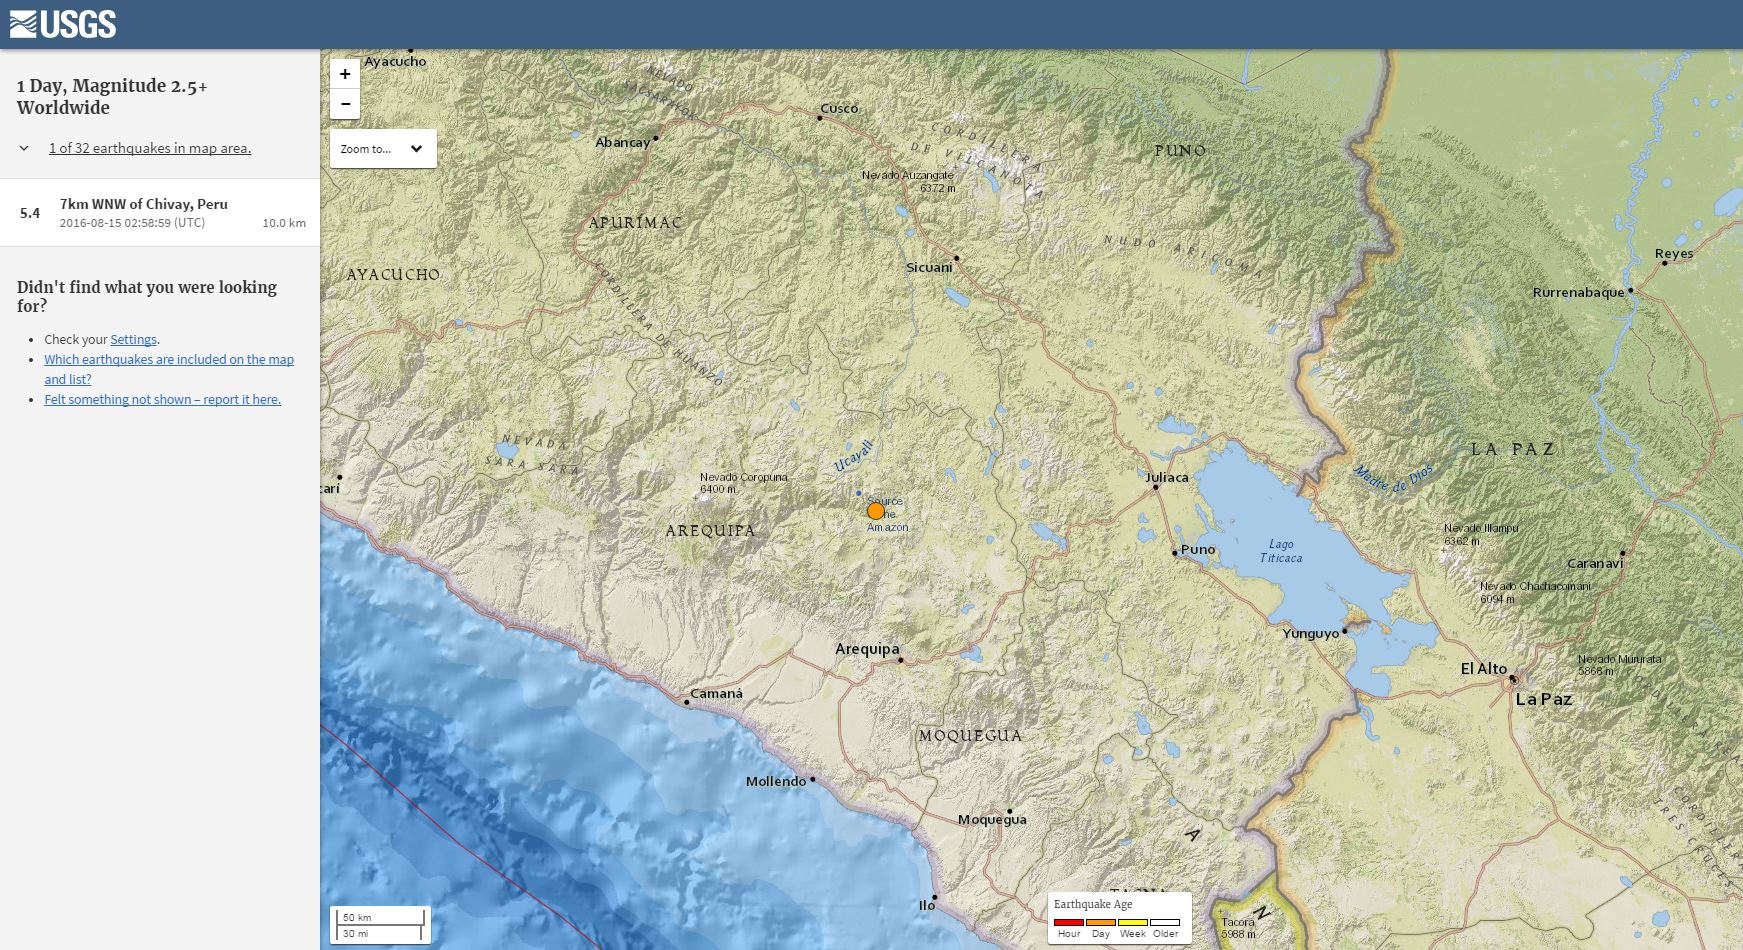Click the USGS logo in header
Viewport: 1743px width, 950px height.
(63, 24)
